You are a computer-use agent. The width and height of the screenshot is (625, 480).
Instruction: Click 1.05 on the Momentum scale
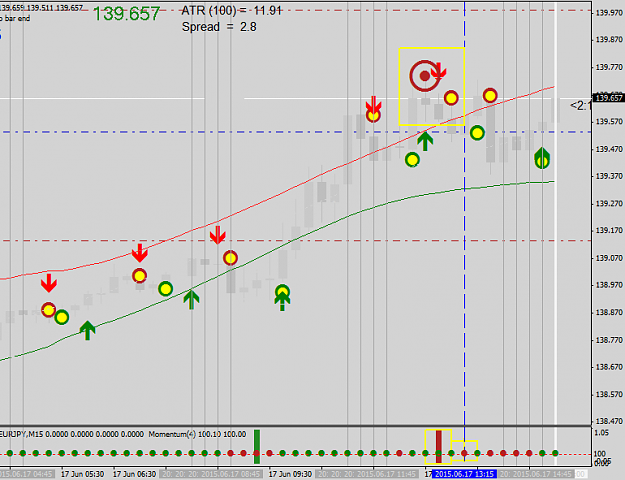(x=601, y=433)
